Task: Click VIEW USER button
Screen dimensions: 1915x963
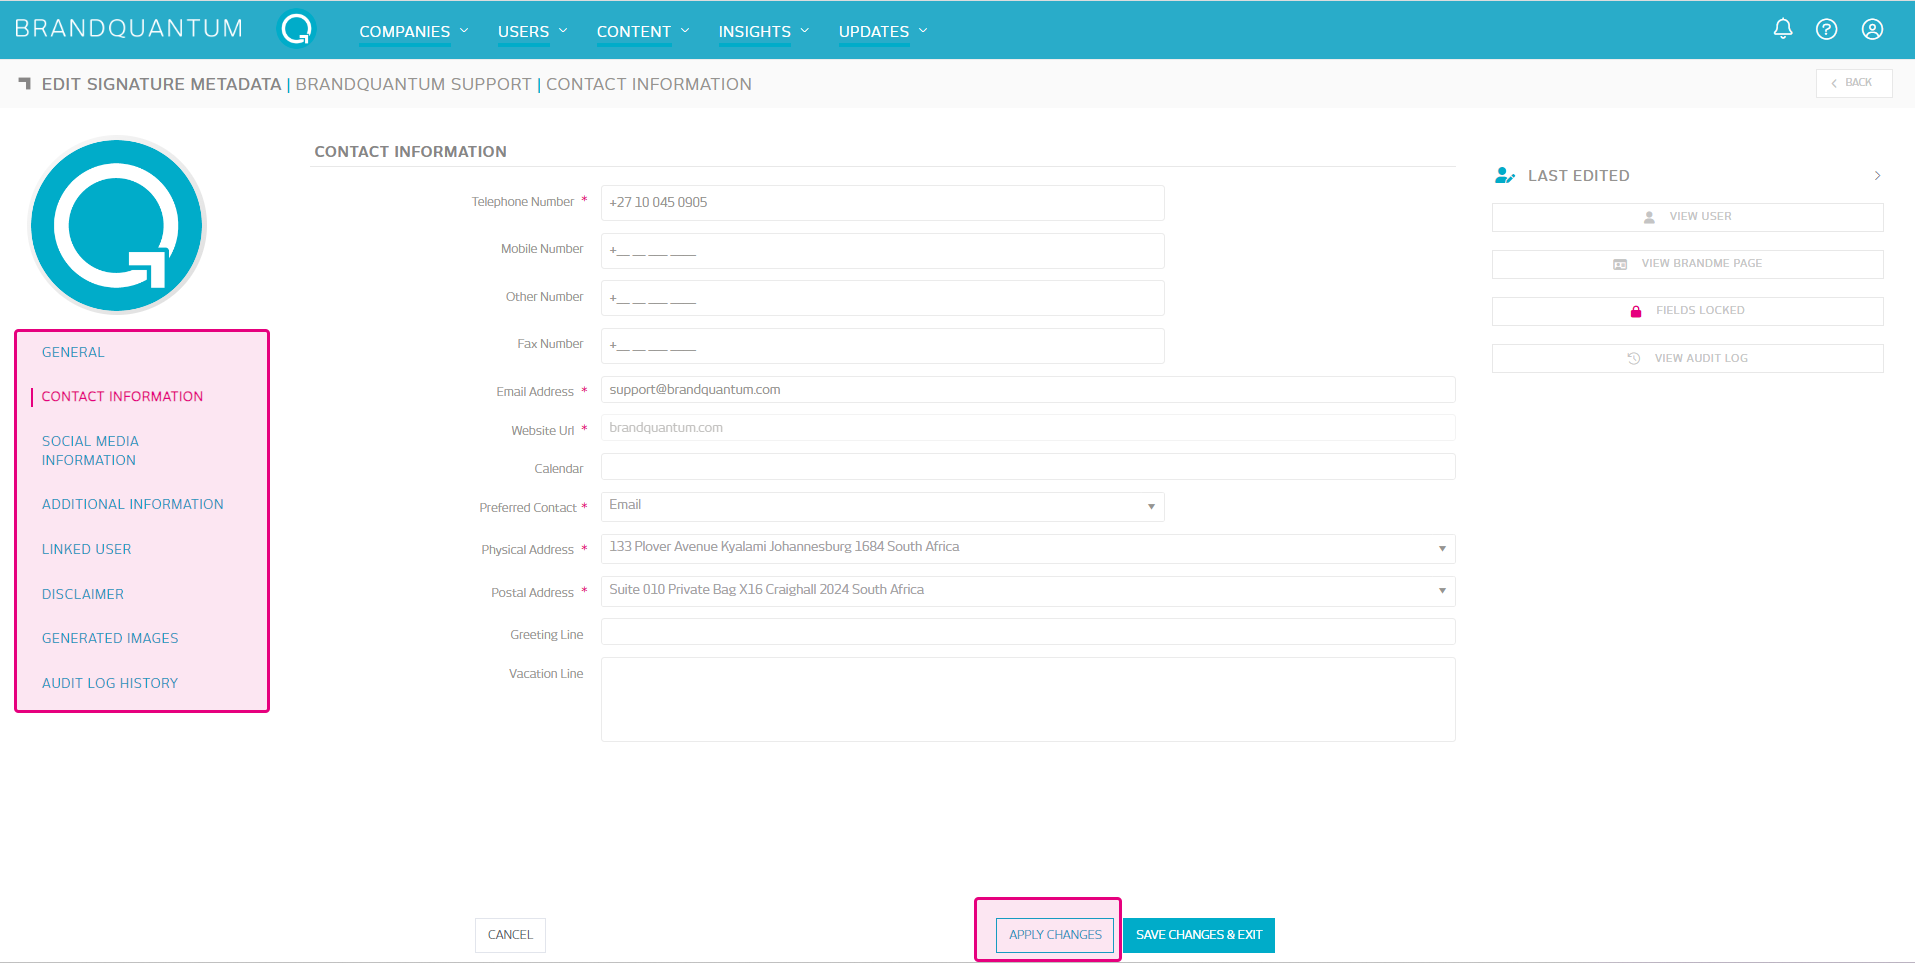Action: point(1687,217)
